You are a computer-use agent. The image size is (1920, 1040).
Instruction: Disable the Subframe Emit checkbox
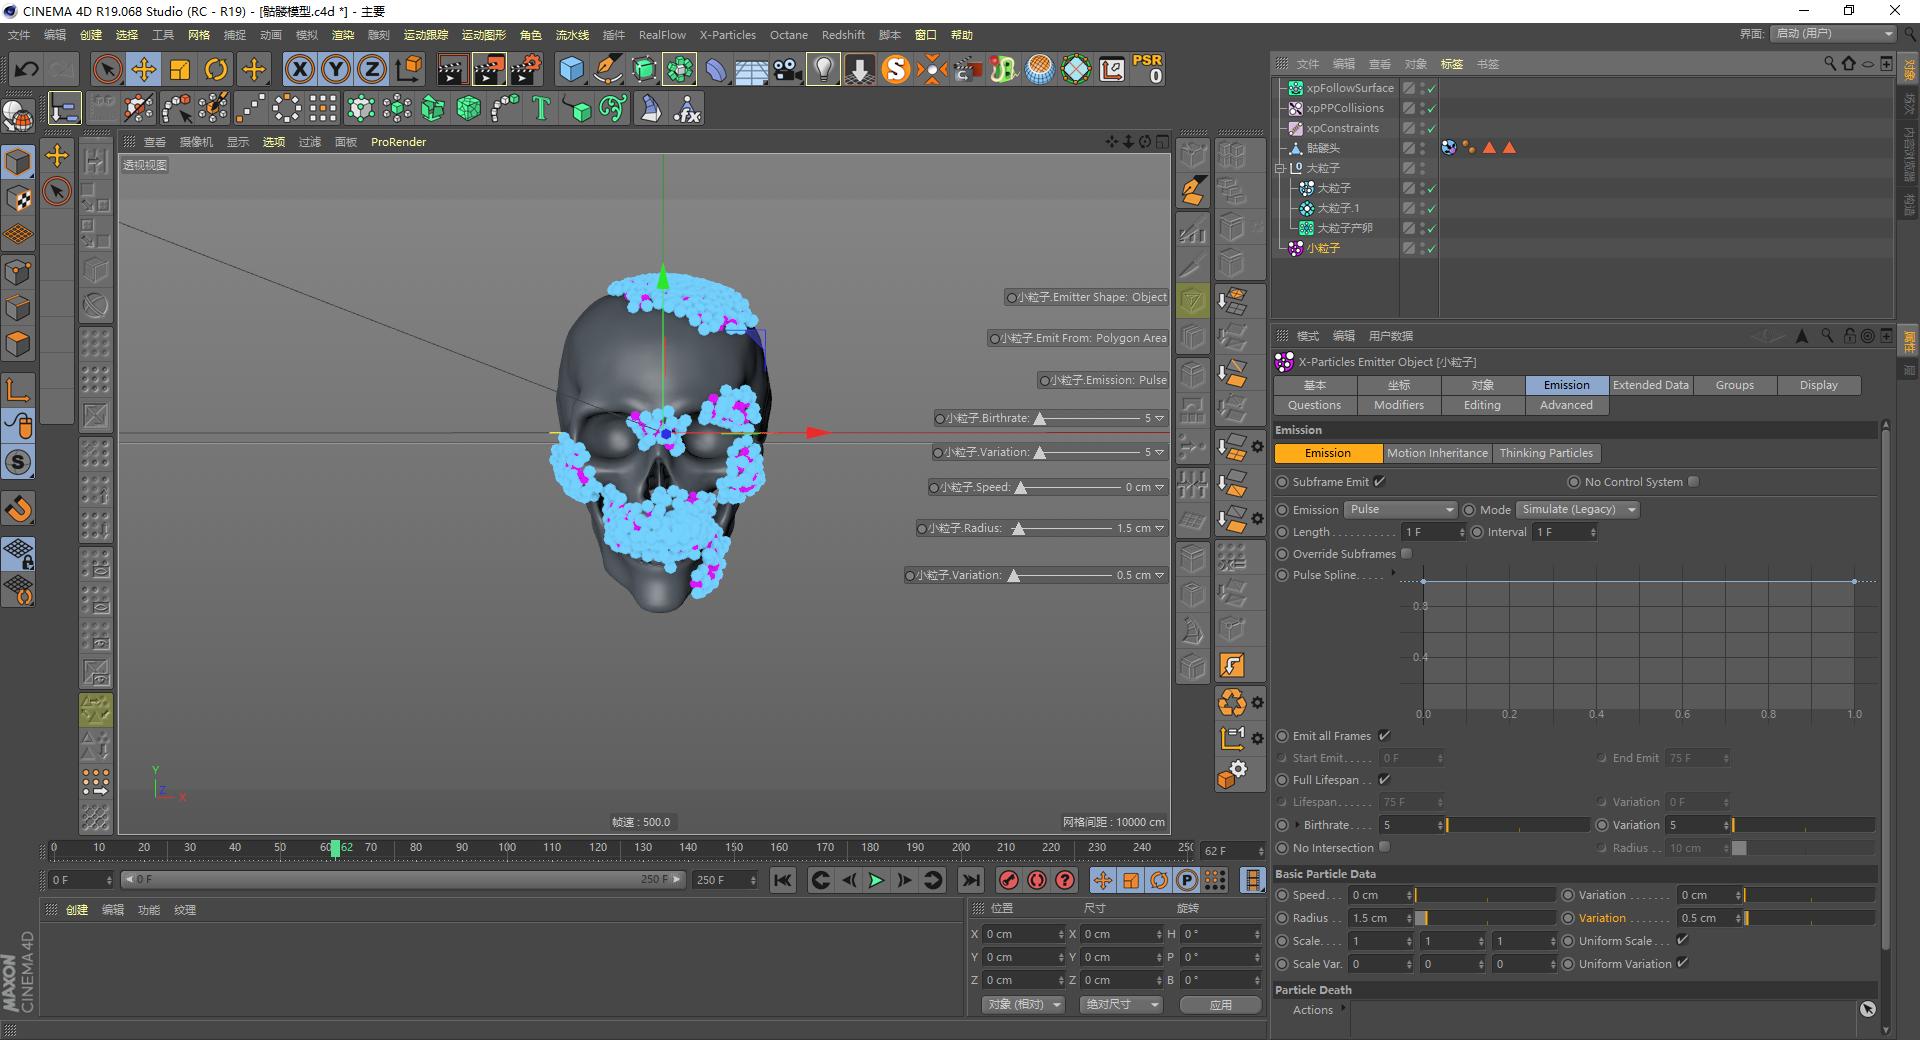(1378, 481)
